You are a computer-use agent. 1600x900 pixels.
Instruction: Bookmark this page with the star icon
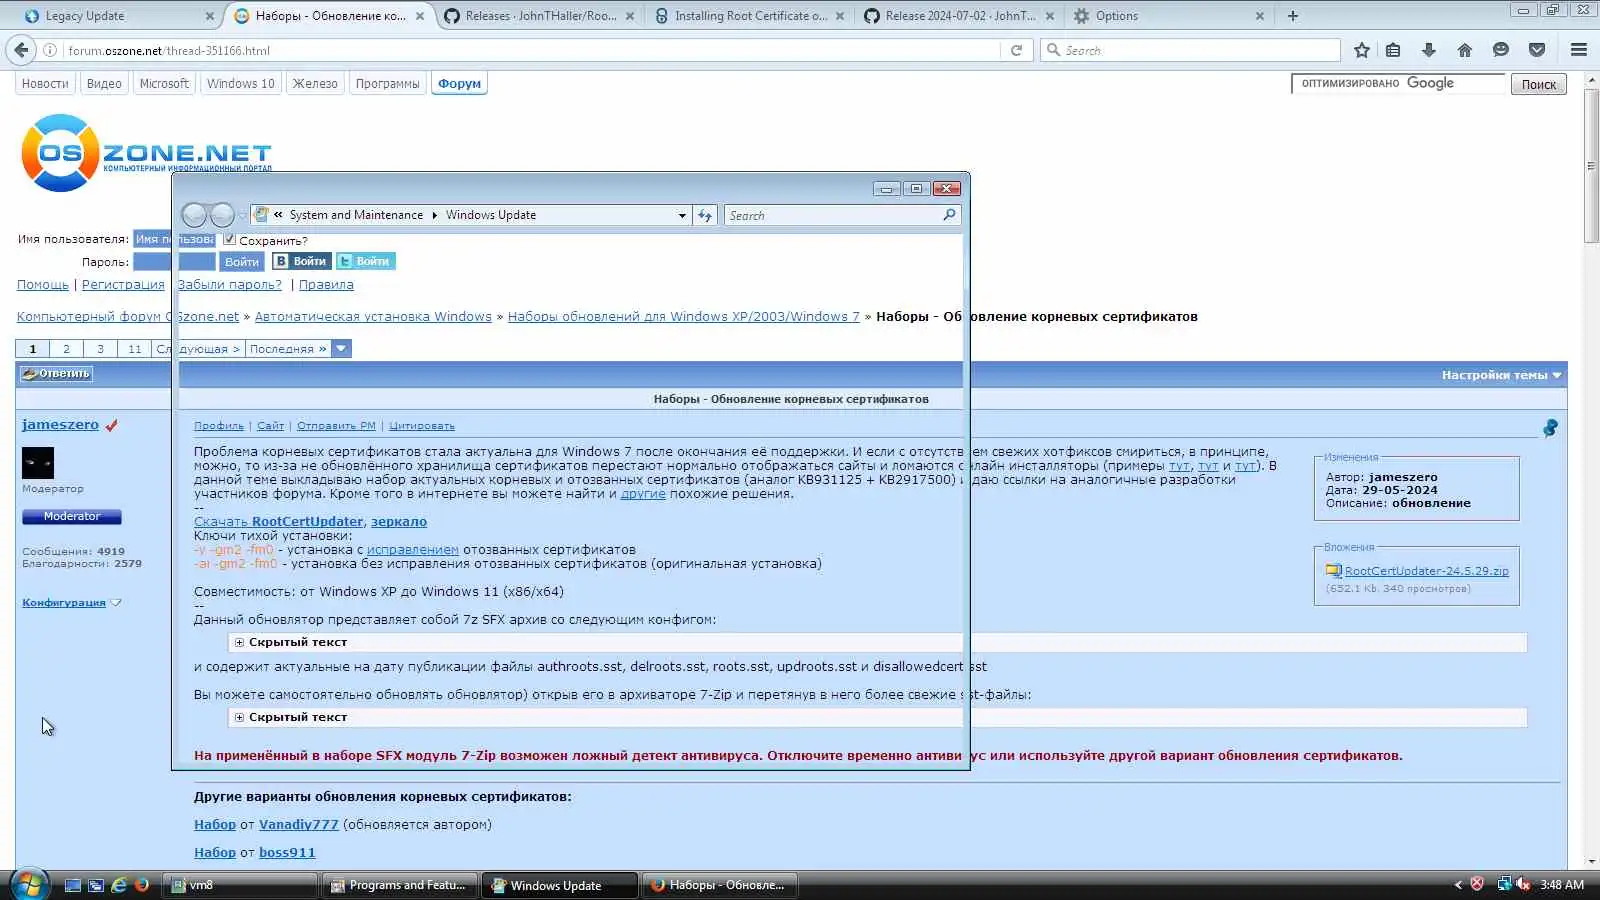(1361, 50)
